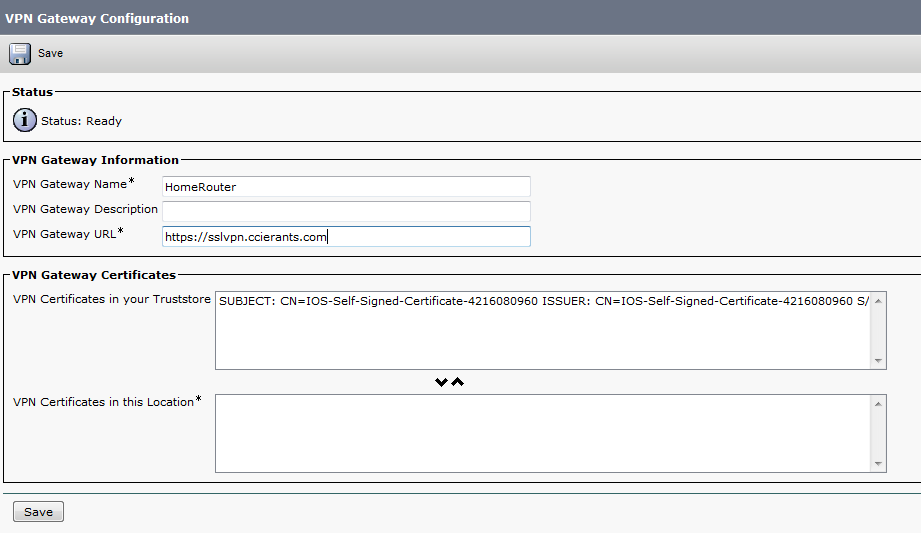Viewport: 921px width, 533px height.
Task: Click the Location list scroll-up arrow
Action: pos(878,404)
